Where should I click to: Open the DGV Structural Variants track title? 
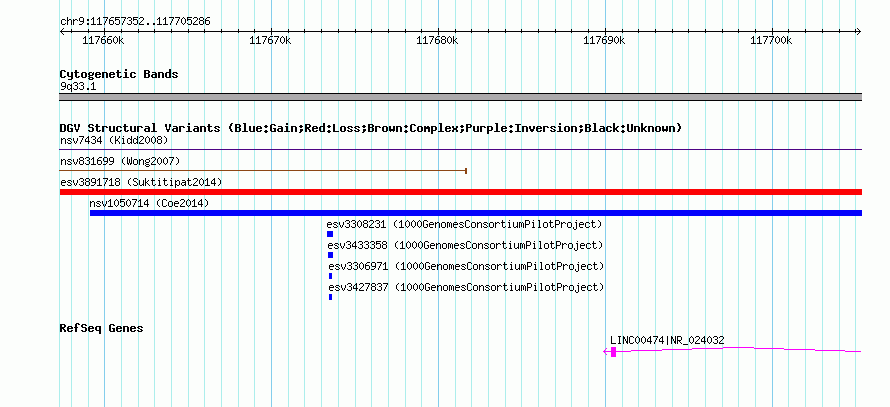[x=371, y=128]
